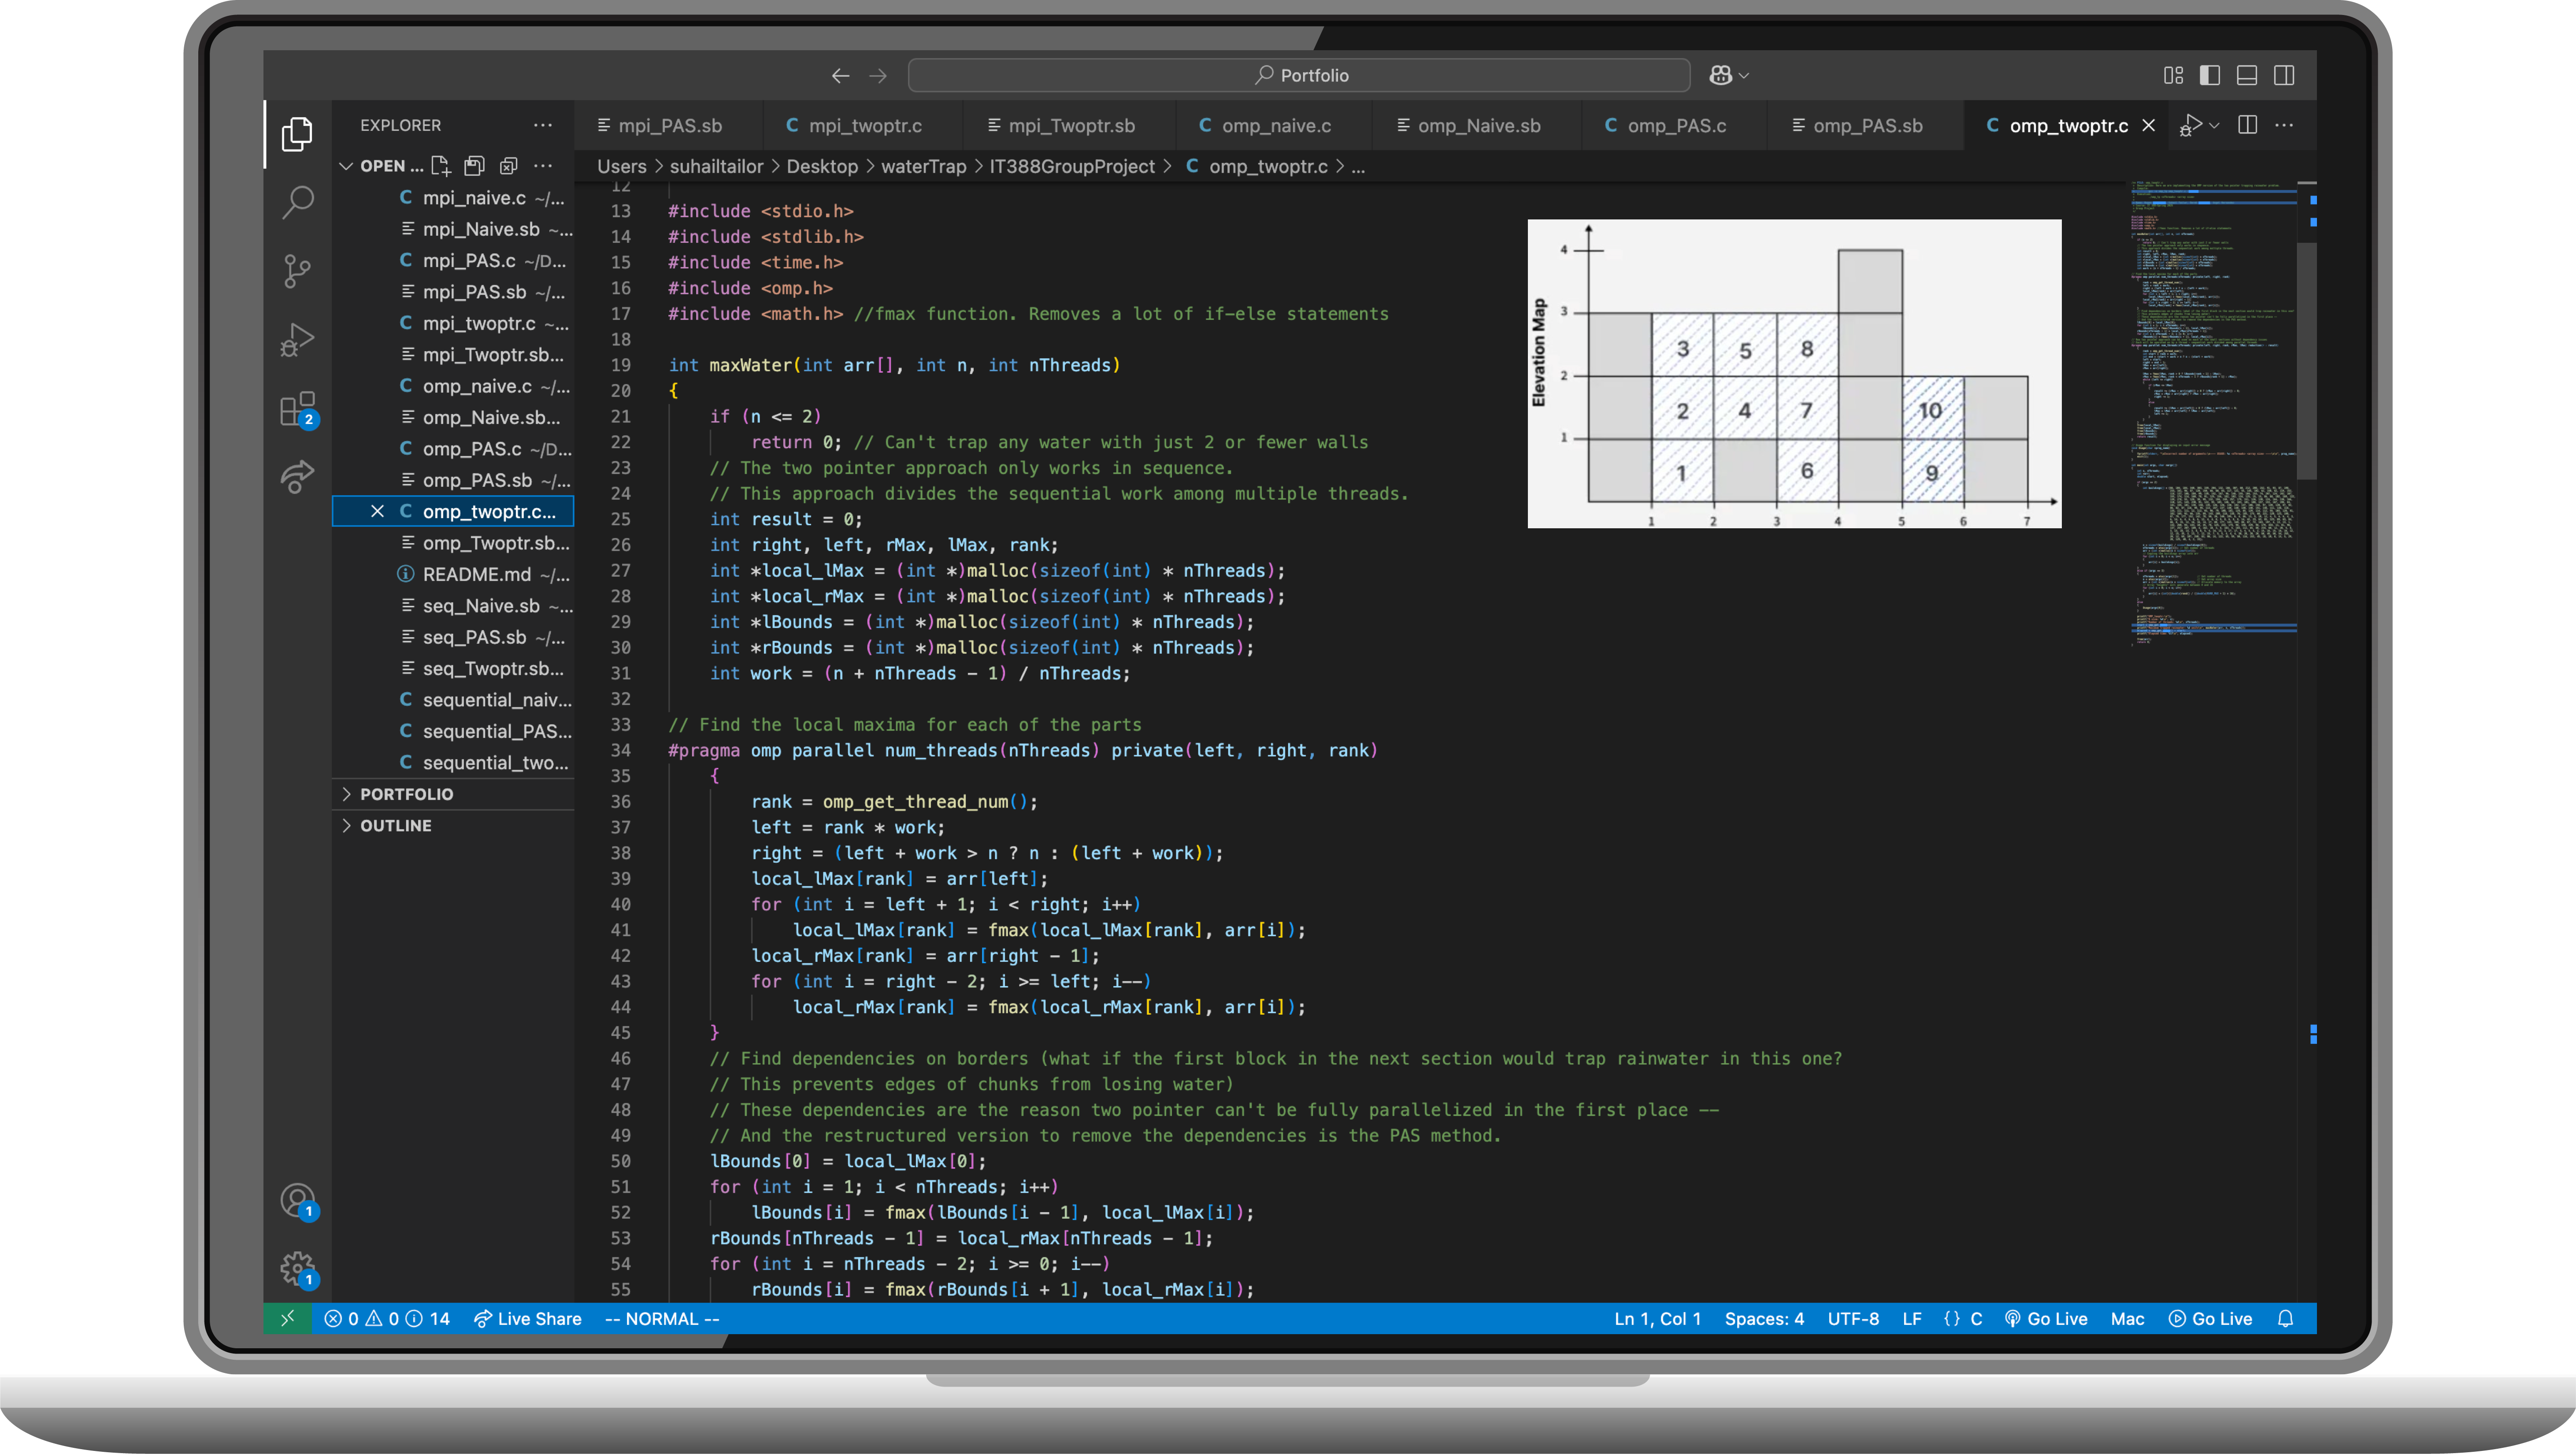Toggle the bottom panel layout button

[2247, 75]
